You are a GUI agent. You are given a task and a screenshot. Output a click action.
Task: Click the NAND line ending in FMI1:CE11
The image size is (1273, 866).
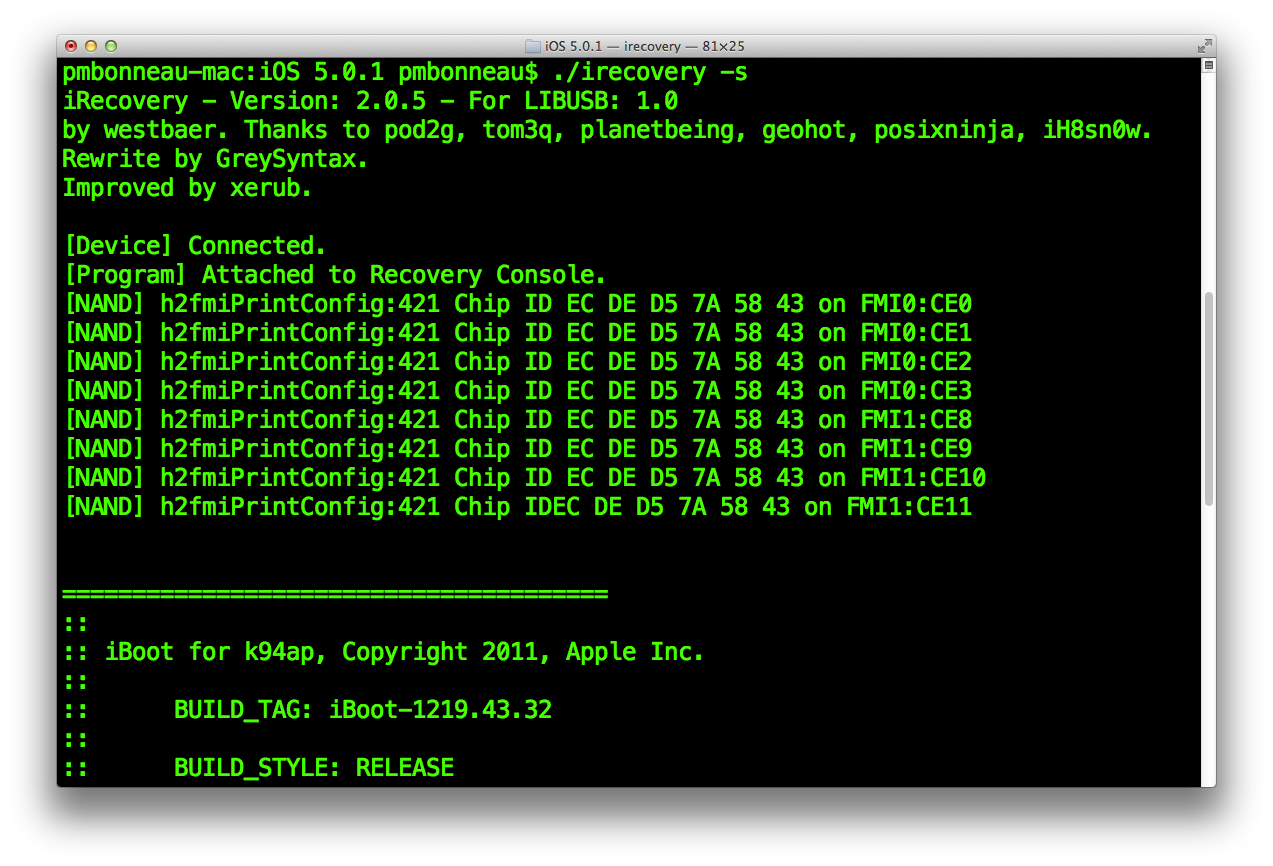(517, 507)
